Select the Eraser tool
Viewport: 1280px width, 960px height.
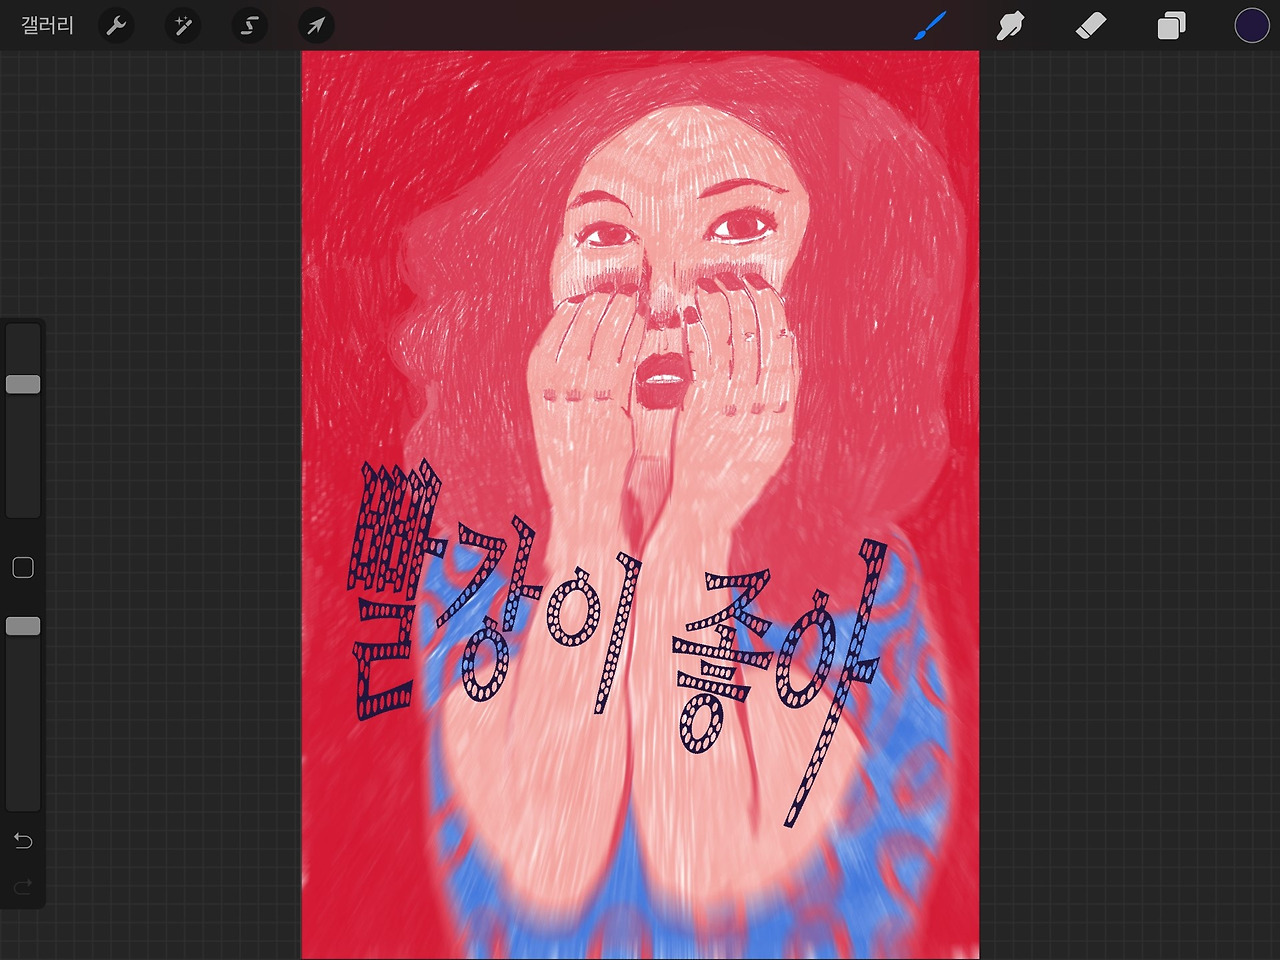pos(1091,25)
